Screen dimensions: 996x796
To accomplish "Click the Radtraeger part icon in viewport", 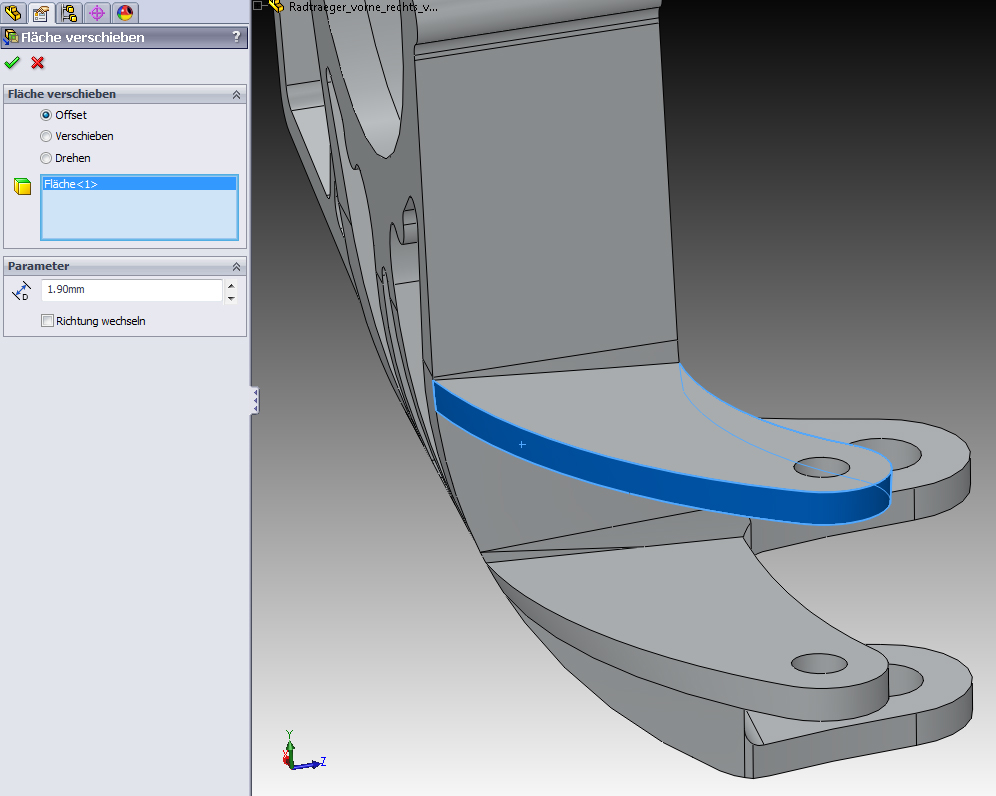I will 277,6.
